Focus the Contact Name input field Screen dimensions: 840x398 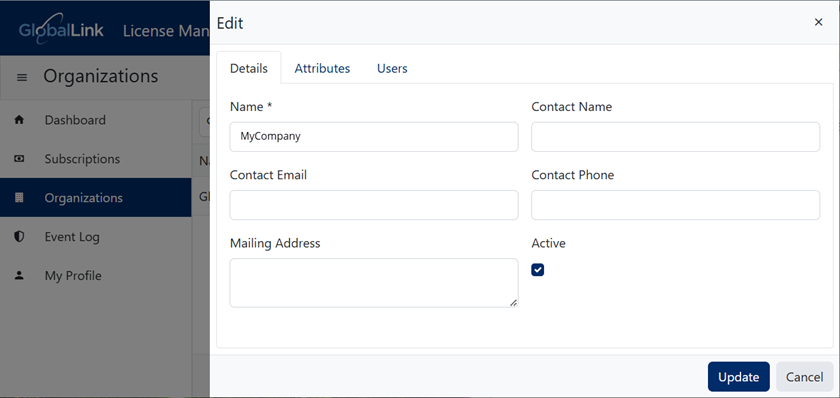pos(675,137)
